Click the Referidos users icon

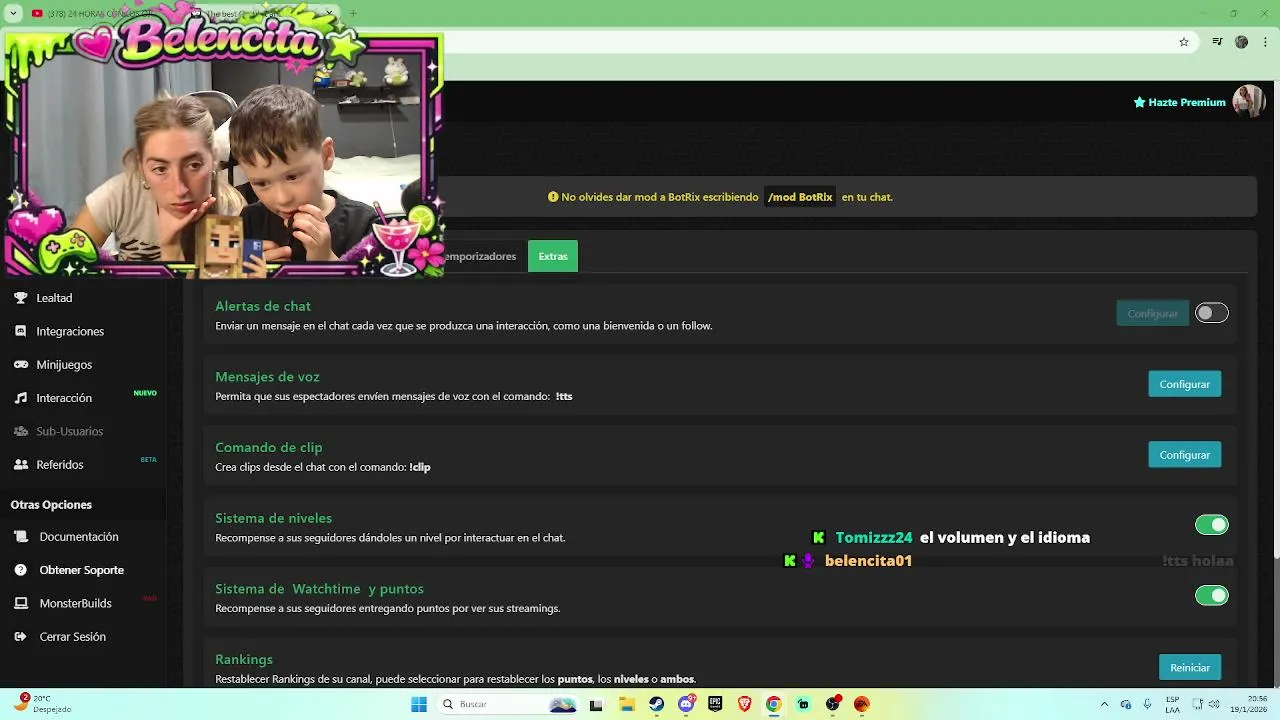point(20,465)
